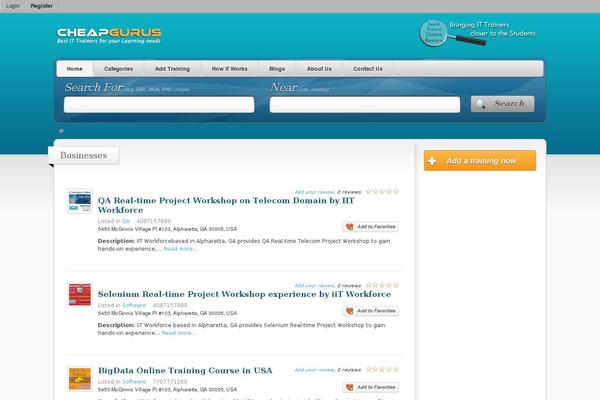This screenshot has width=600, height=400.
Task: Click the BigData training thumbnail
Action: click(x=80, y=379)
